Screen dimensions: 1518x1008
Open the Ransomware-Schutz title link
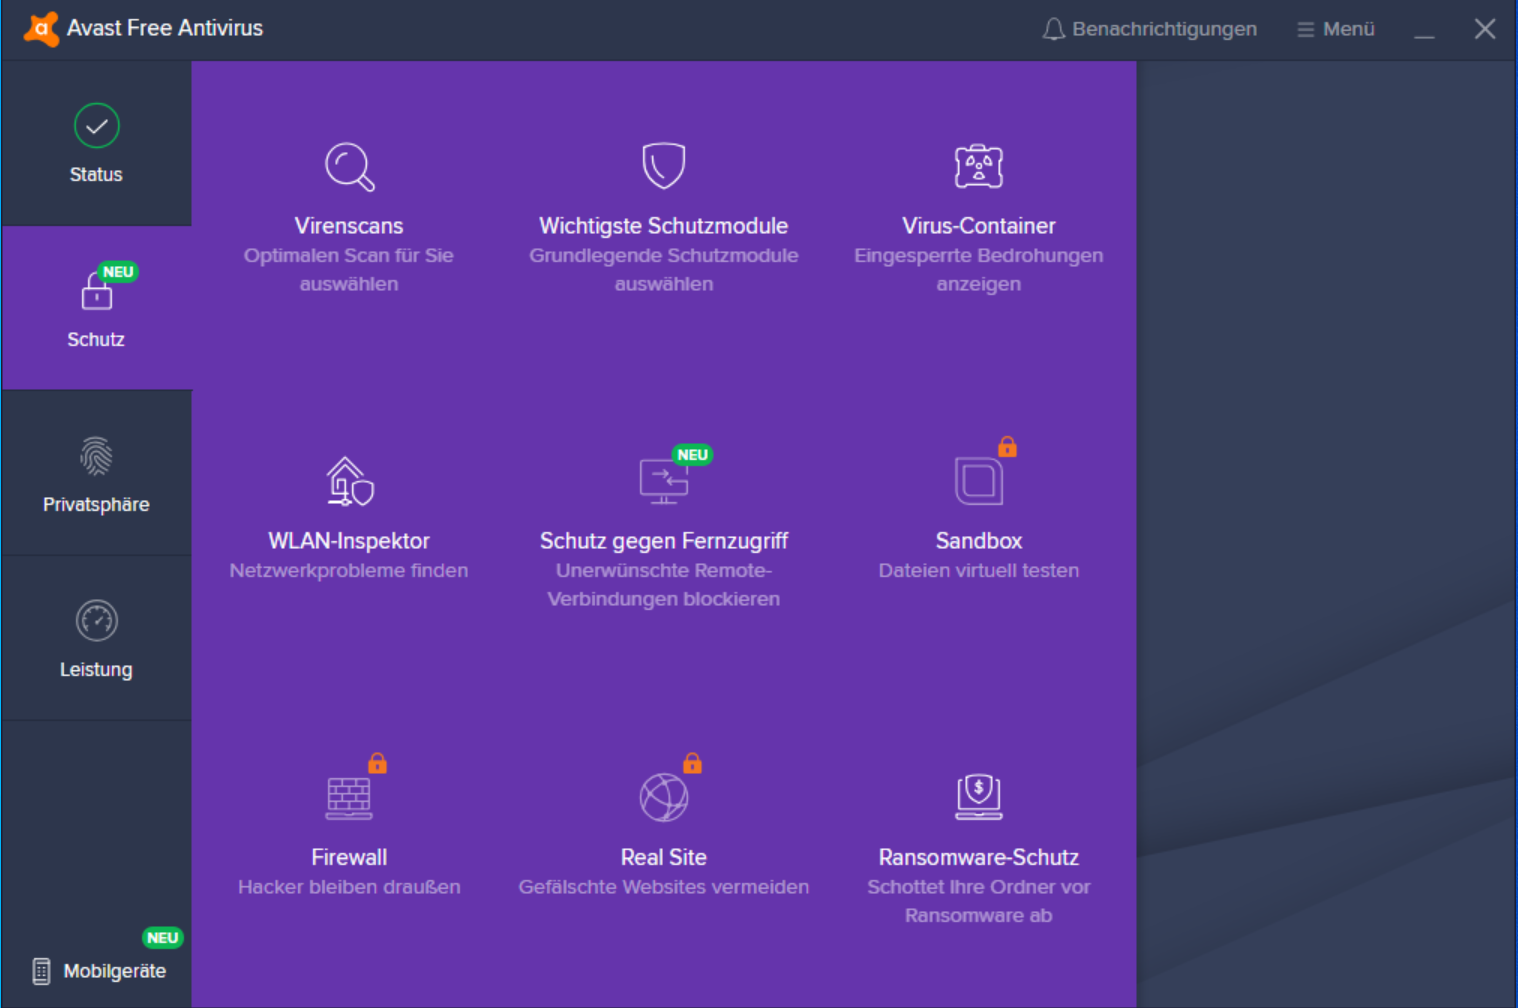coord(979,857)
